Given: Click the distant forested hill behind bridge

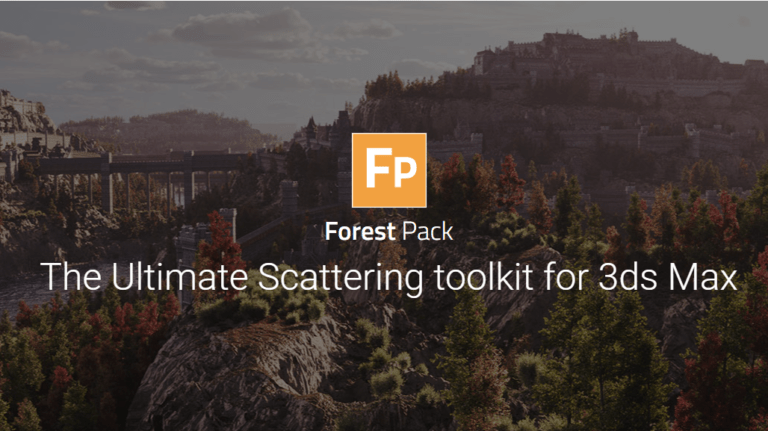Looking at the screenshot, I should point(167,130).
